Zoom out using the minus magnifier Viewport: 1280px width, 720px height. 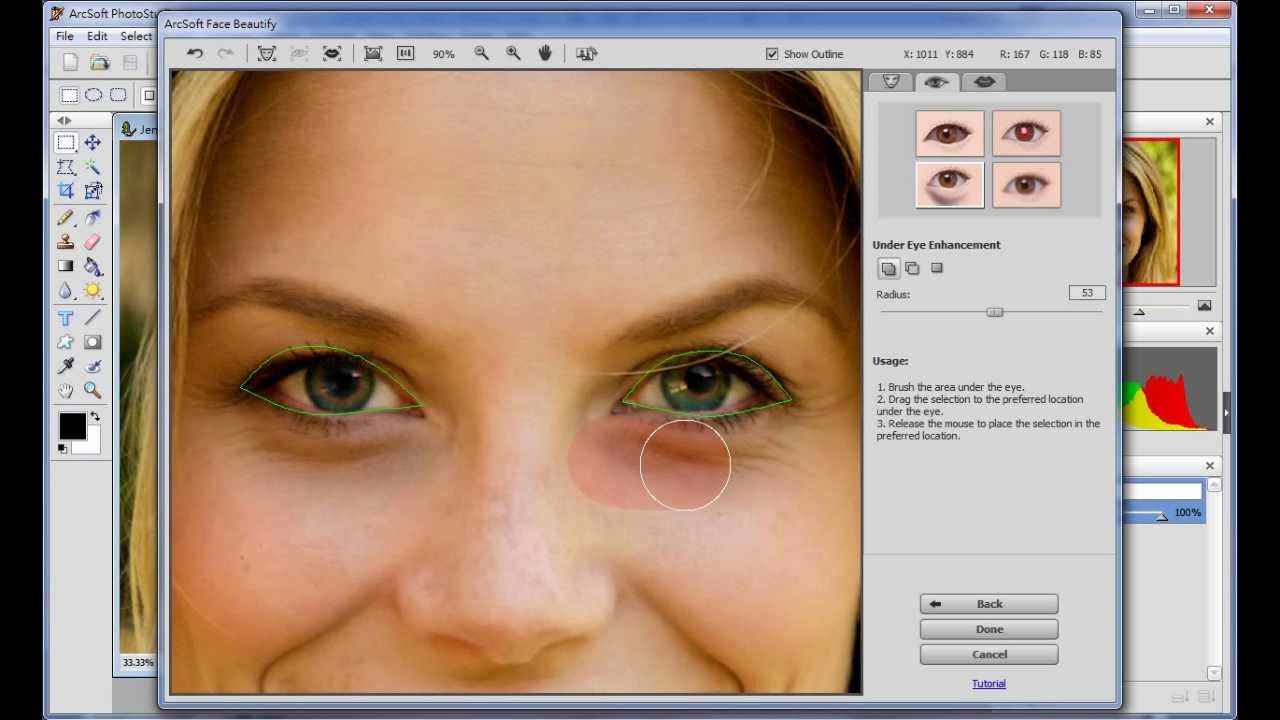[481, 54]
